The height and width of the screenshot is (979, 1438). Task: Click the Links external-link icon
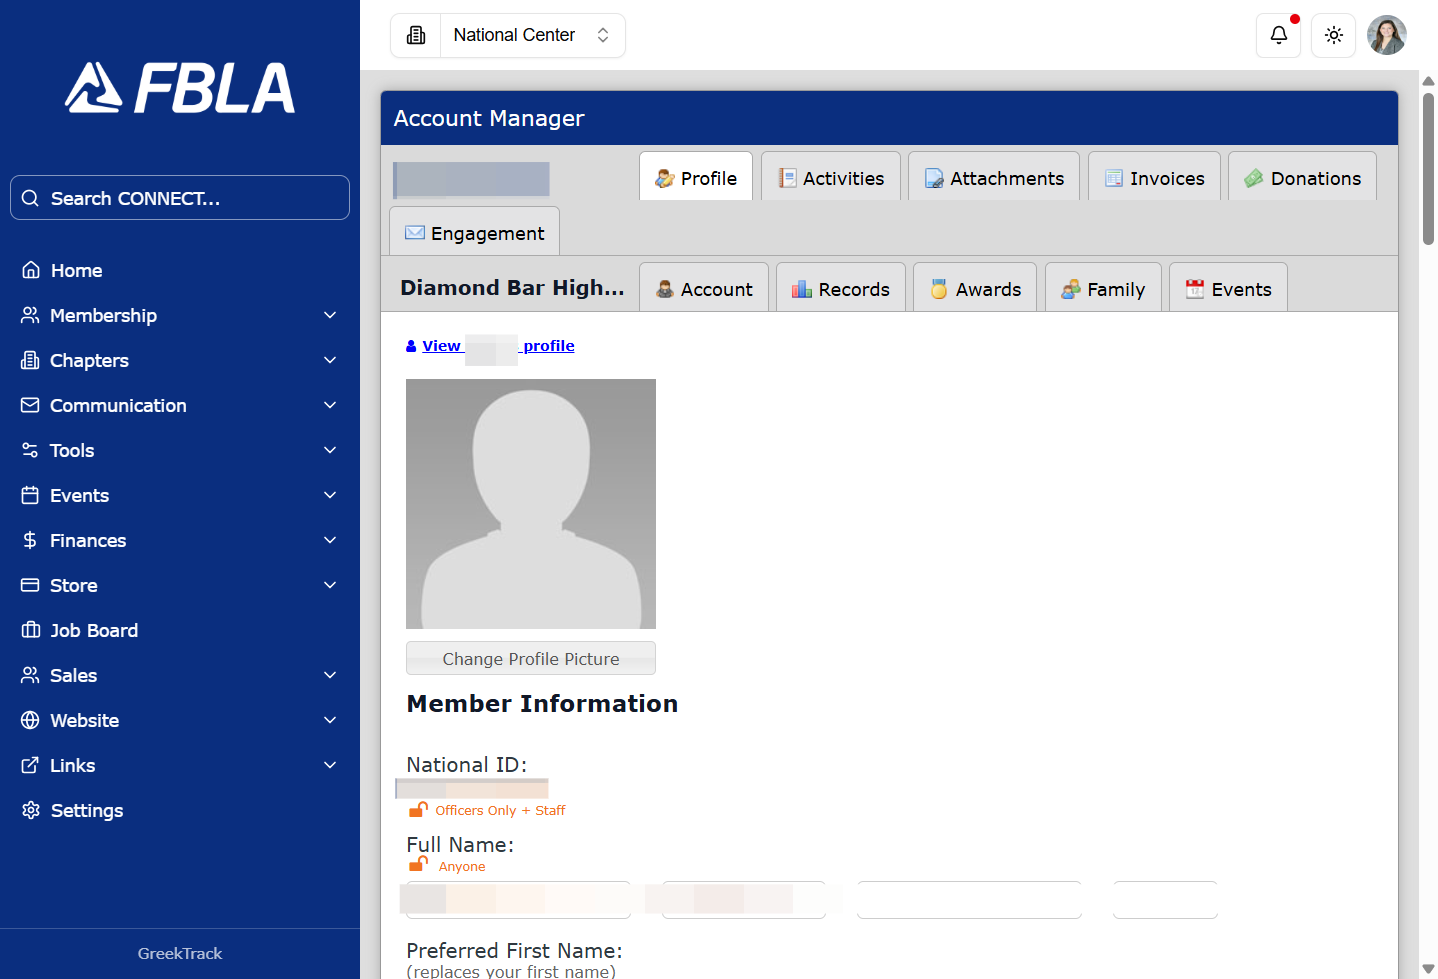pos(30,765)
